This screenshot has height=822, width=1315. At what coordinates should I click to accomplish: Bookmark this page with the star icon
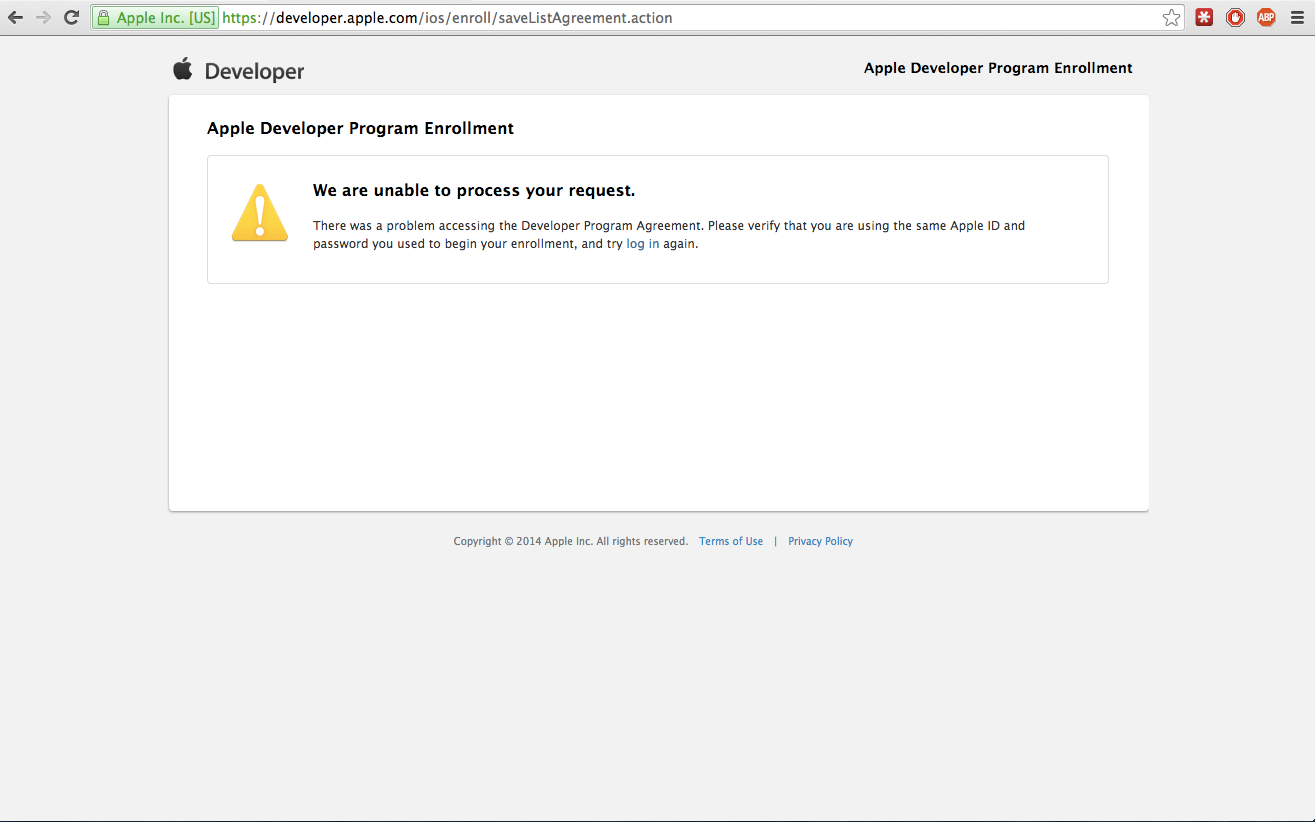click(x=1171, y=18)
